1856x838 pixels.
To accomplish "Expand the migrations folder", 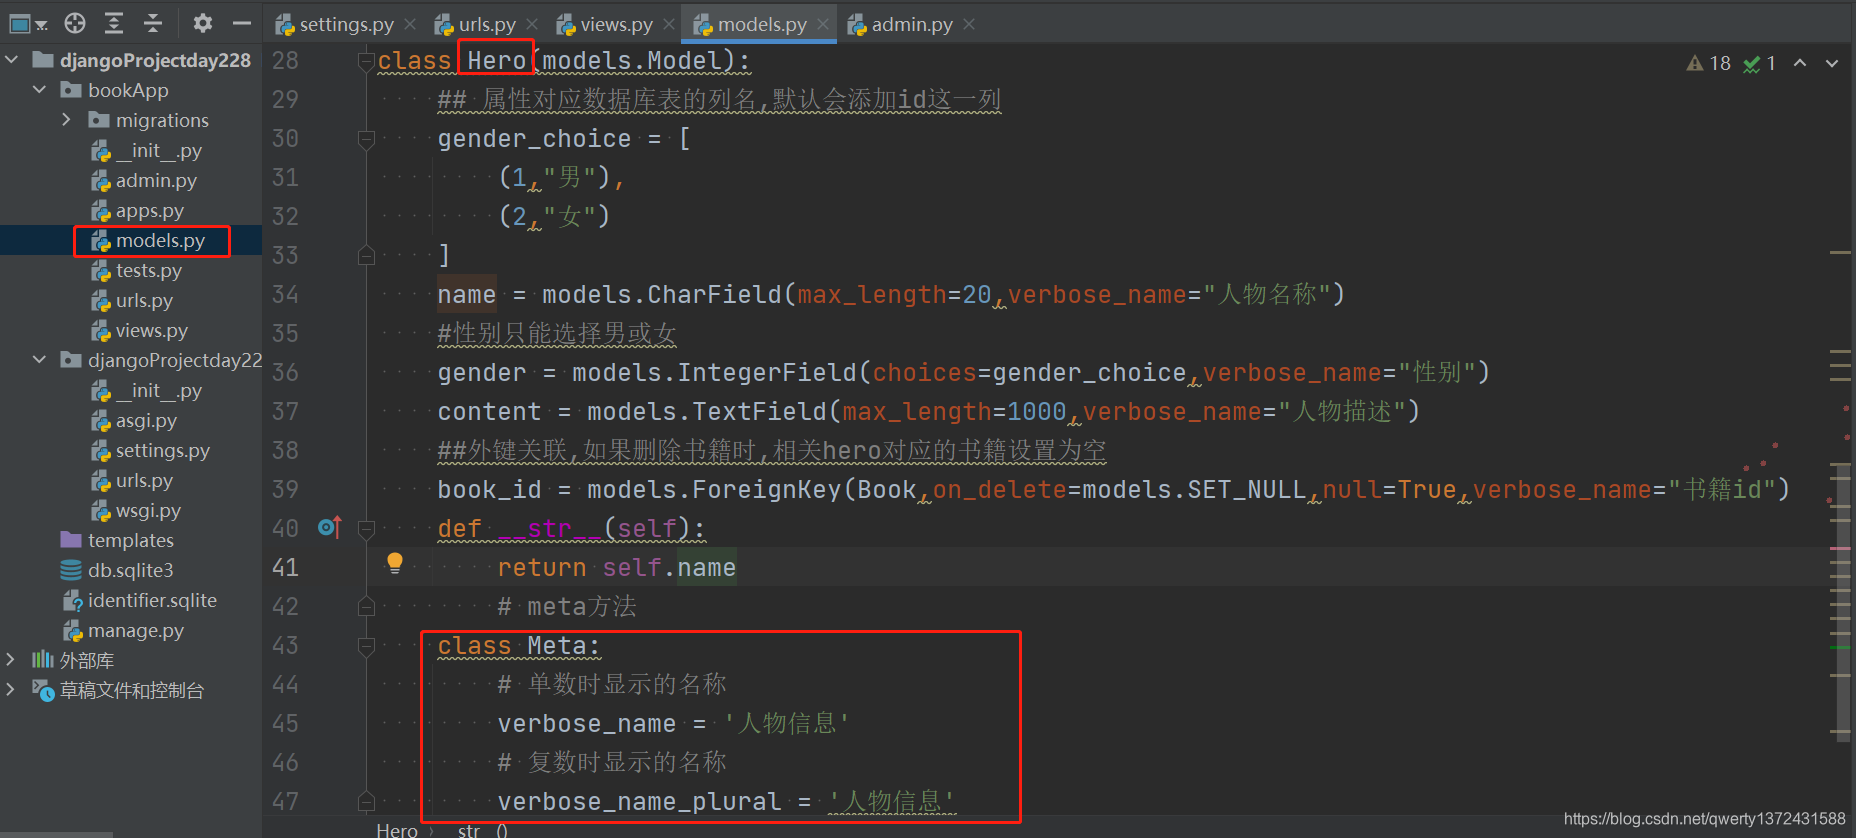I will [x=67, y=120].
